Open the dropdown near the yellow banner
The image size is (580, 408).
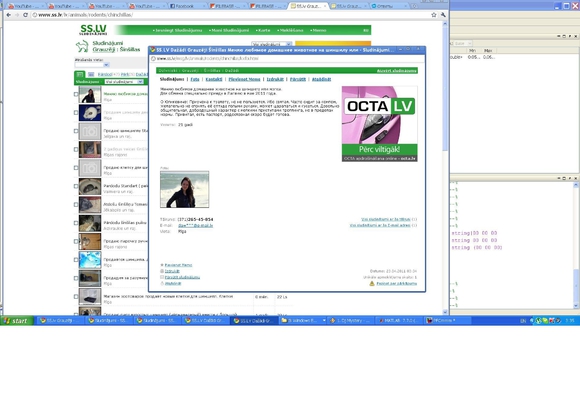[272, 44]
